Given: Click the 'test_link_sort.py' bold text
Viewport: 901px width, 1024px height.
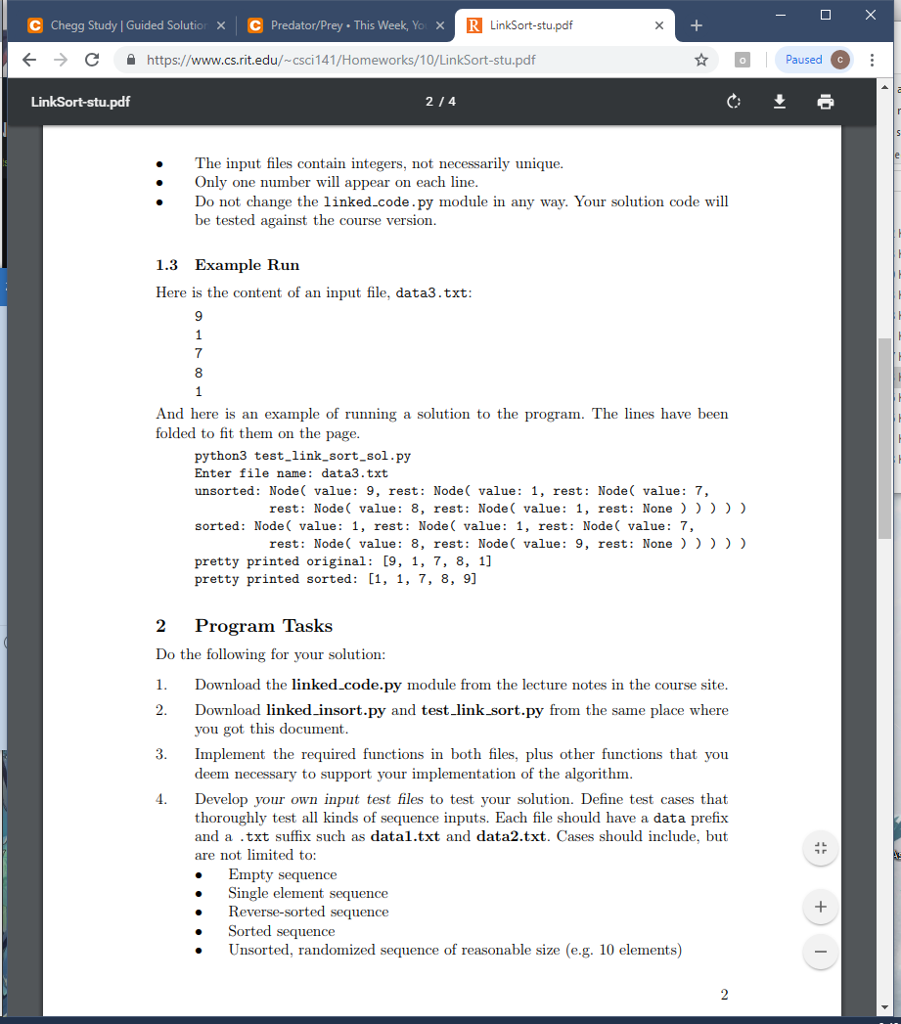Looking at the screenshot, I should point(482,711).
